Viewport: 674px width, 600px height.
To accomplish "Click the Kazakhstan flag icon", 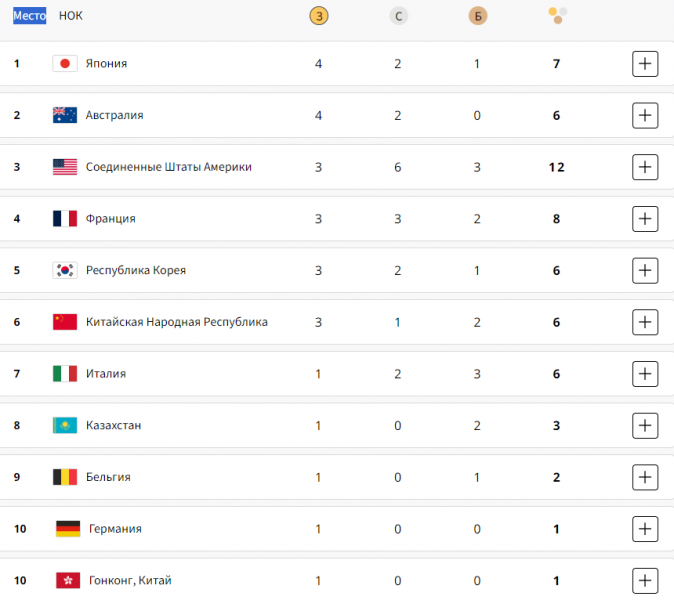I will [65, 425].
